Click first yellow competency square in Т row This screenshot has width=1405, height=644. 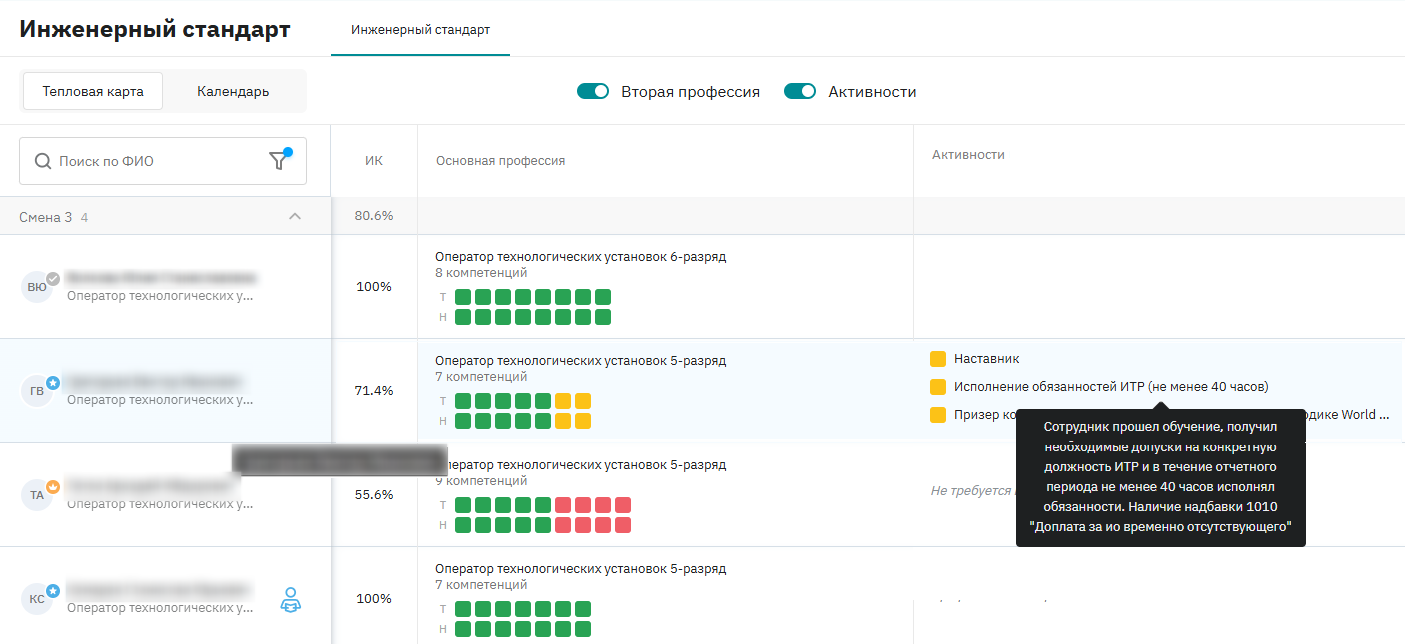point(563,401)
